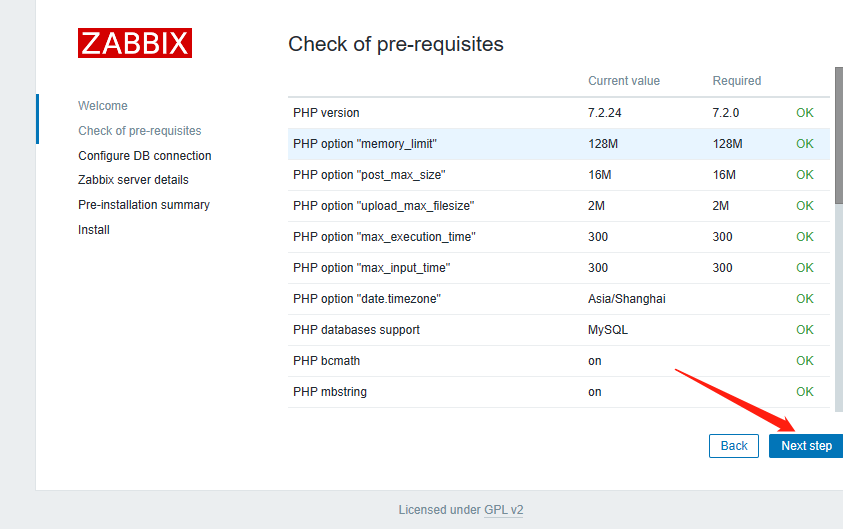Click the PHP version row label
This screenshot has height=529, width=843.
(326, 113)
